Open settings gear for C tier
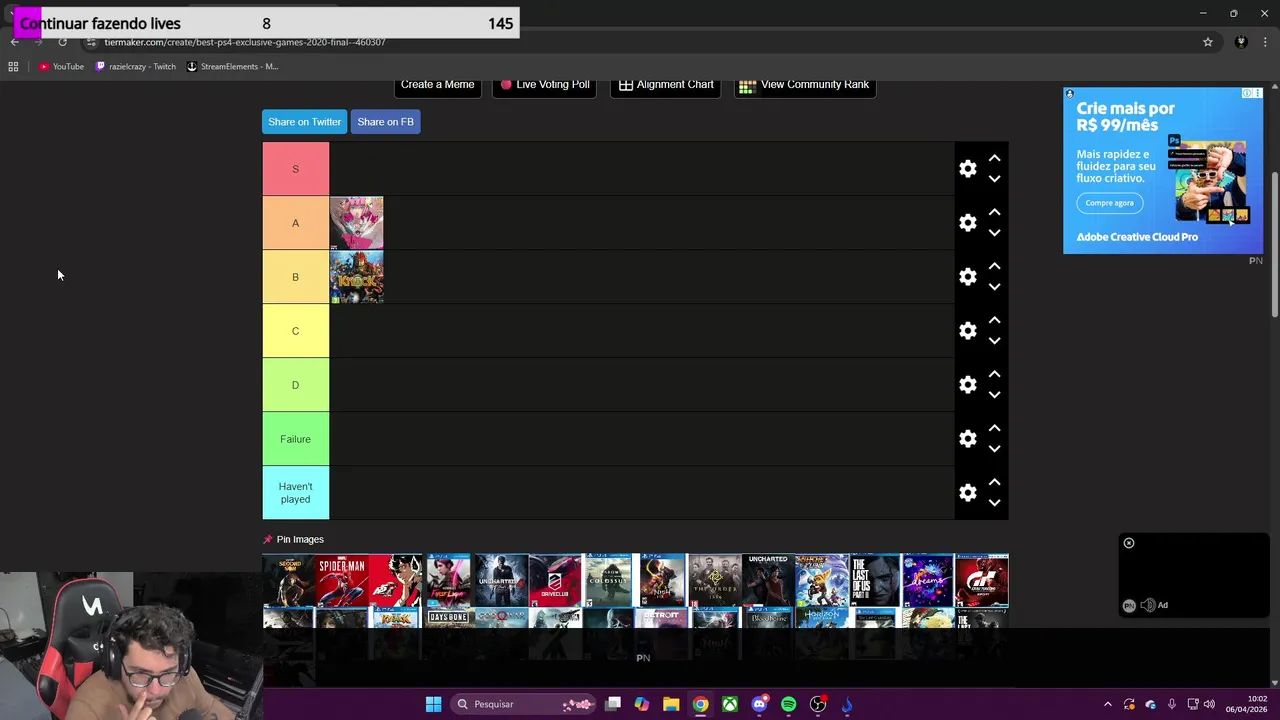The width and height of the screenshot is (1280, 720). point(967,331)
